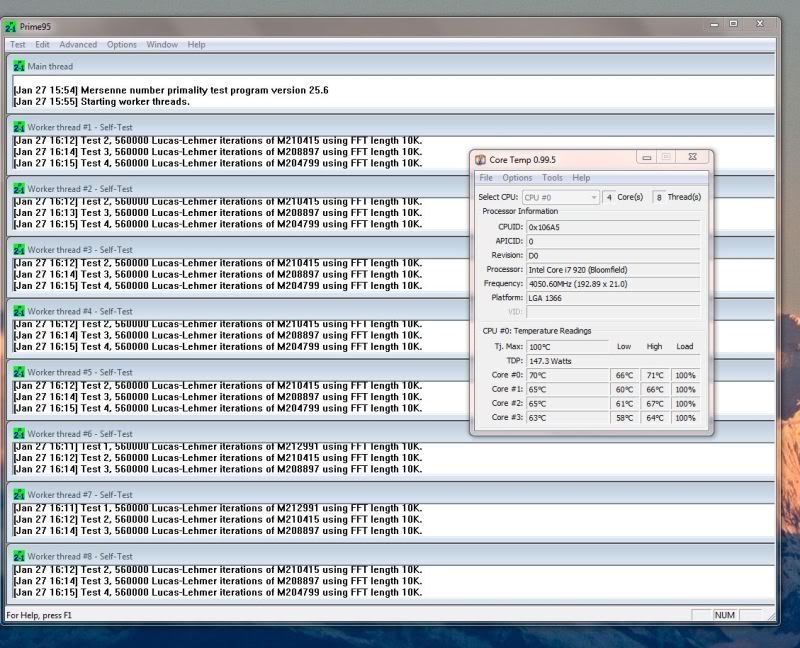Open the Window menu in Prime95

tap(162, 44)
